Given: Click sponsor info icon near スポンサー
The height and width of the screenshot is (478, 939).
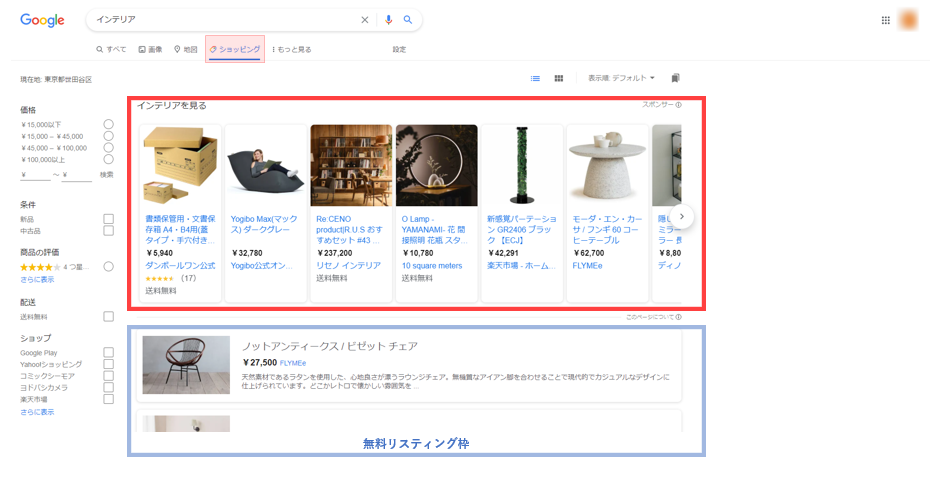Looking at the screenshot, I should pos(678,105).
